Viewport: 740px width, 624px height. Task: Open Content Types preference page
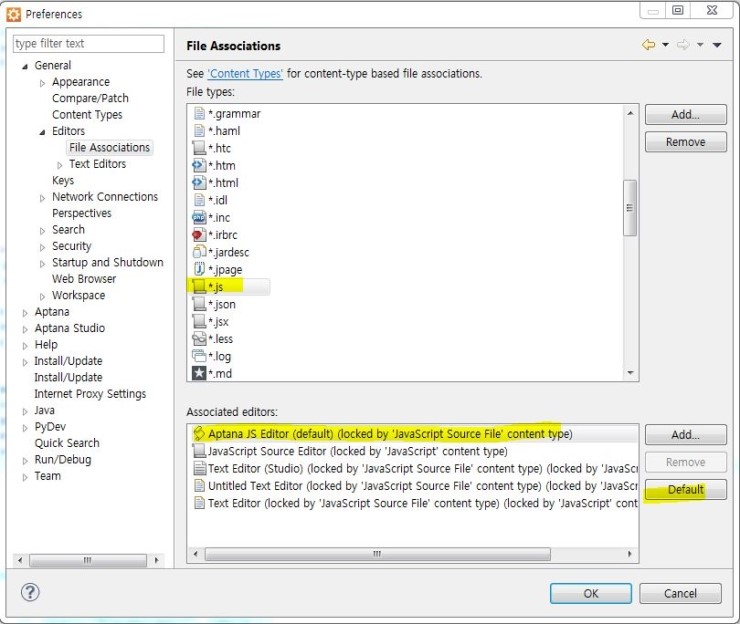87,114
